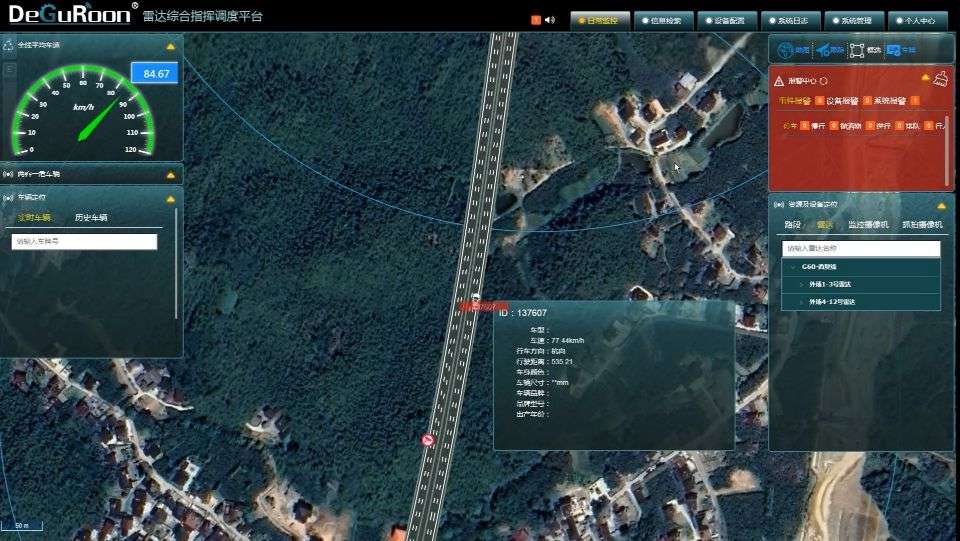Click the alarm center warning triangle icon
960x541 pixels.
779,81
